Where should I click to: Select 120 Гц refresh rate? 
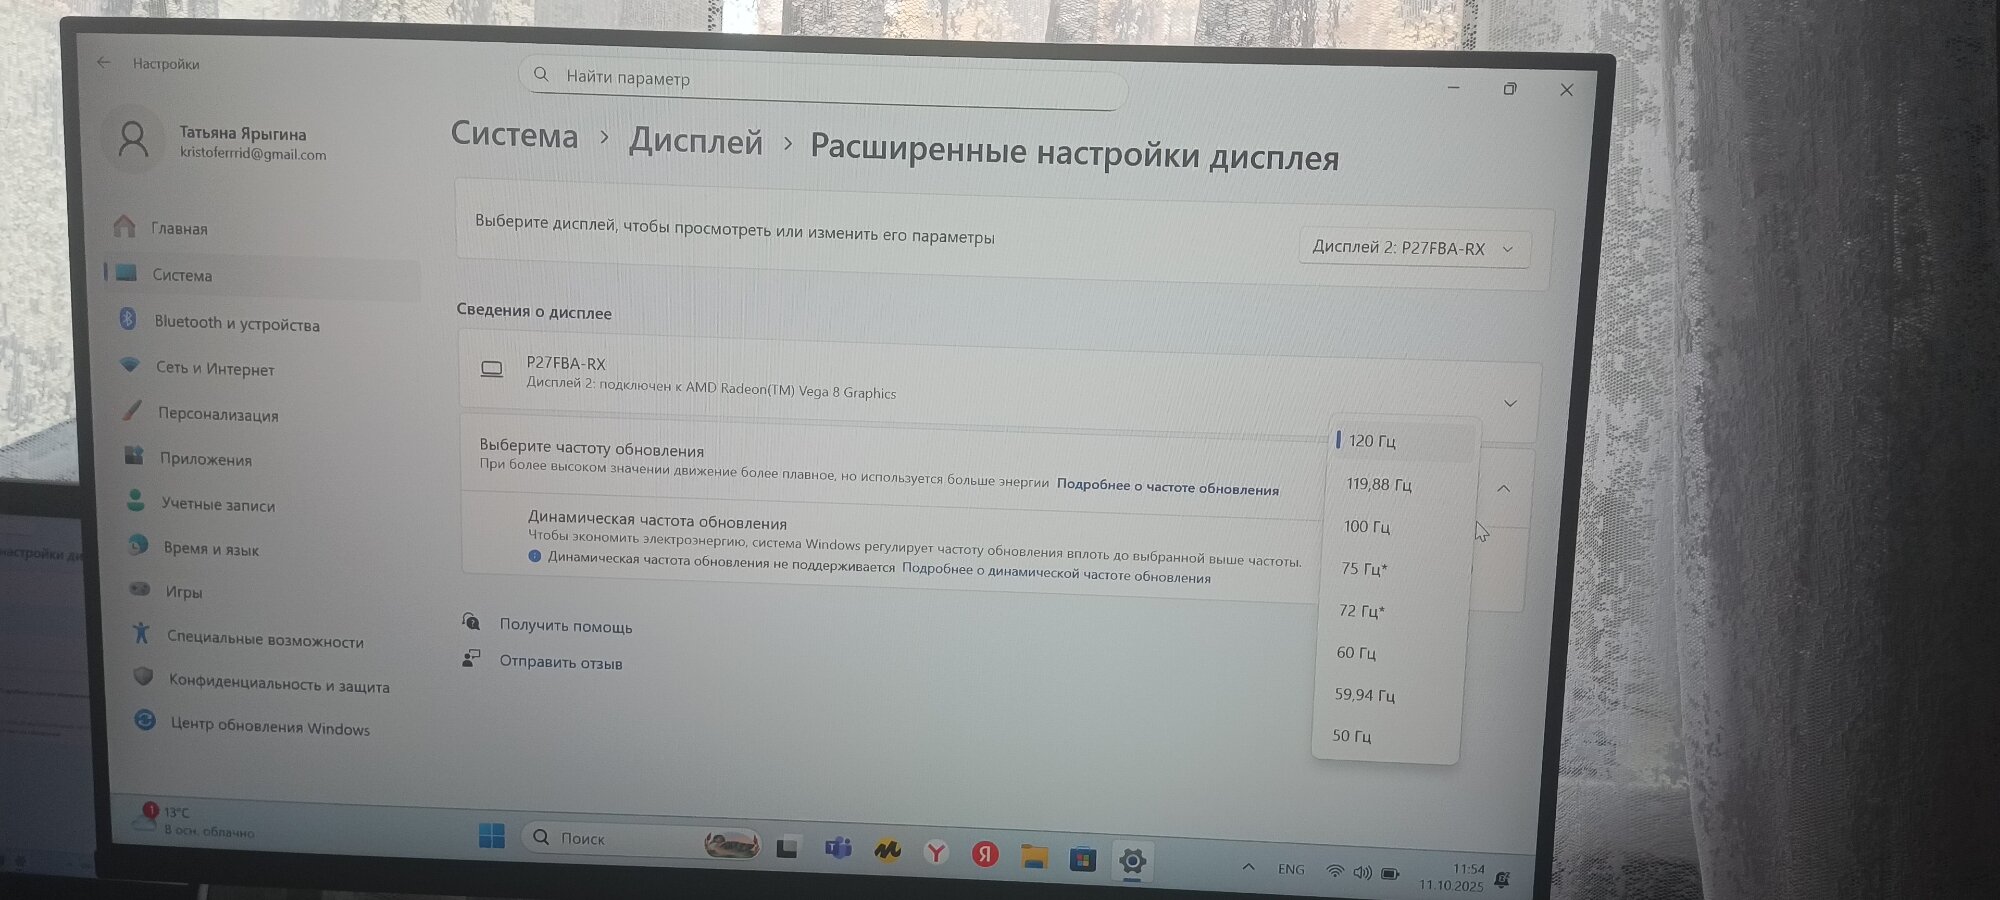point(1405,441)
